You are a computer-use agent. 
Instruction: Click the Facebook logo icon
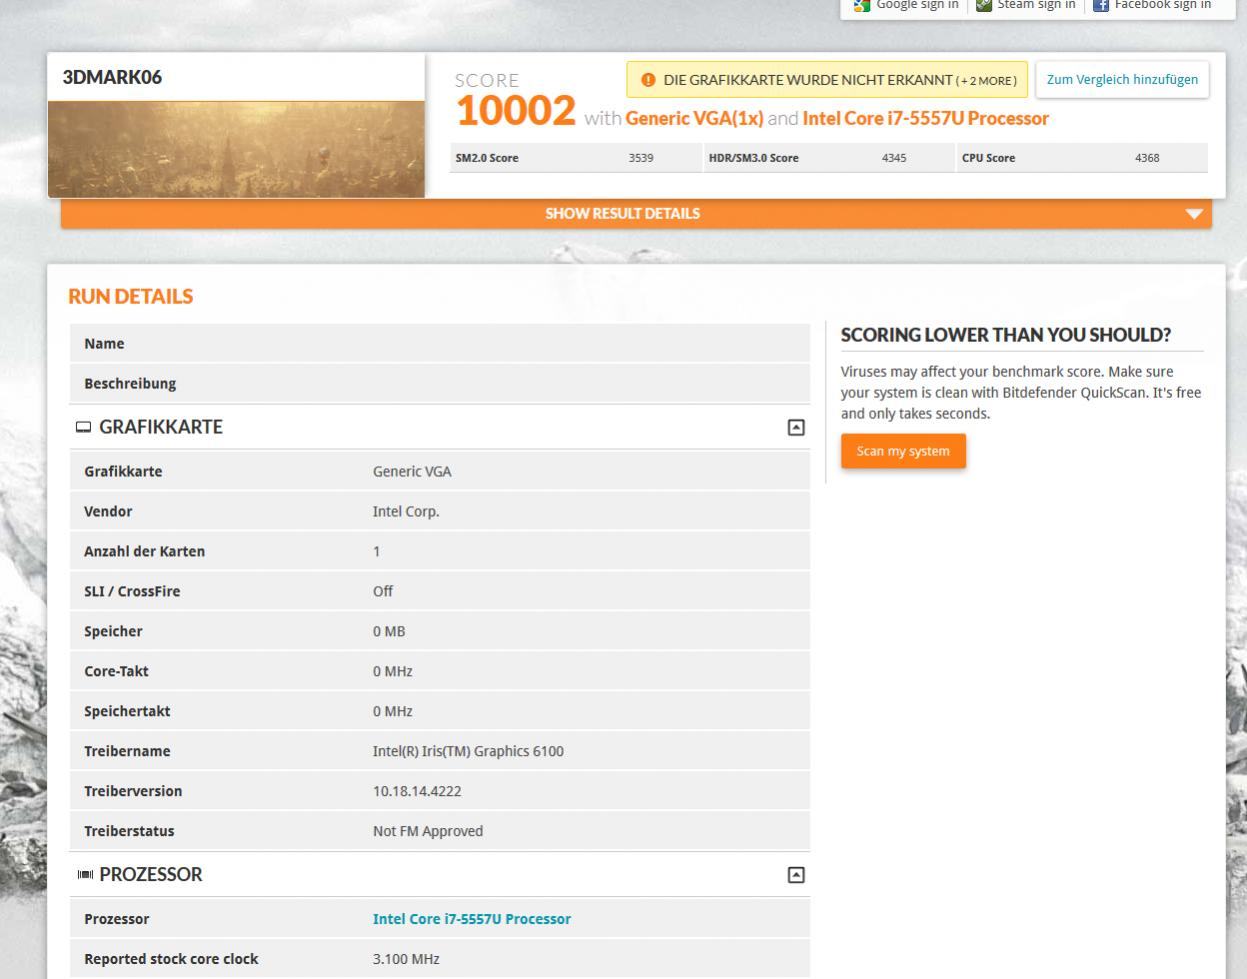[x=1100, y=5]
